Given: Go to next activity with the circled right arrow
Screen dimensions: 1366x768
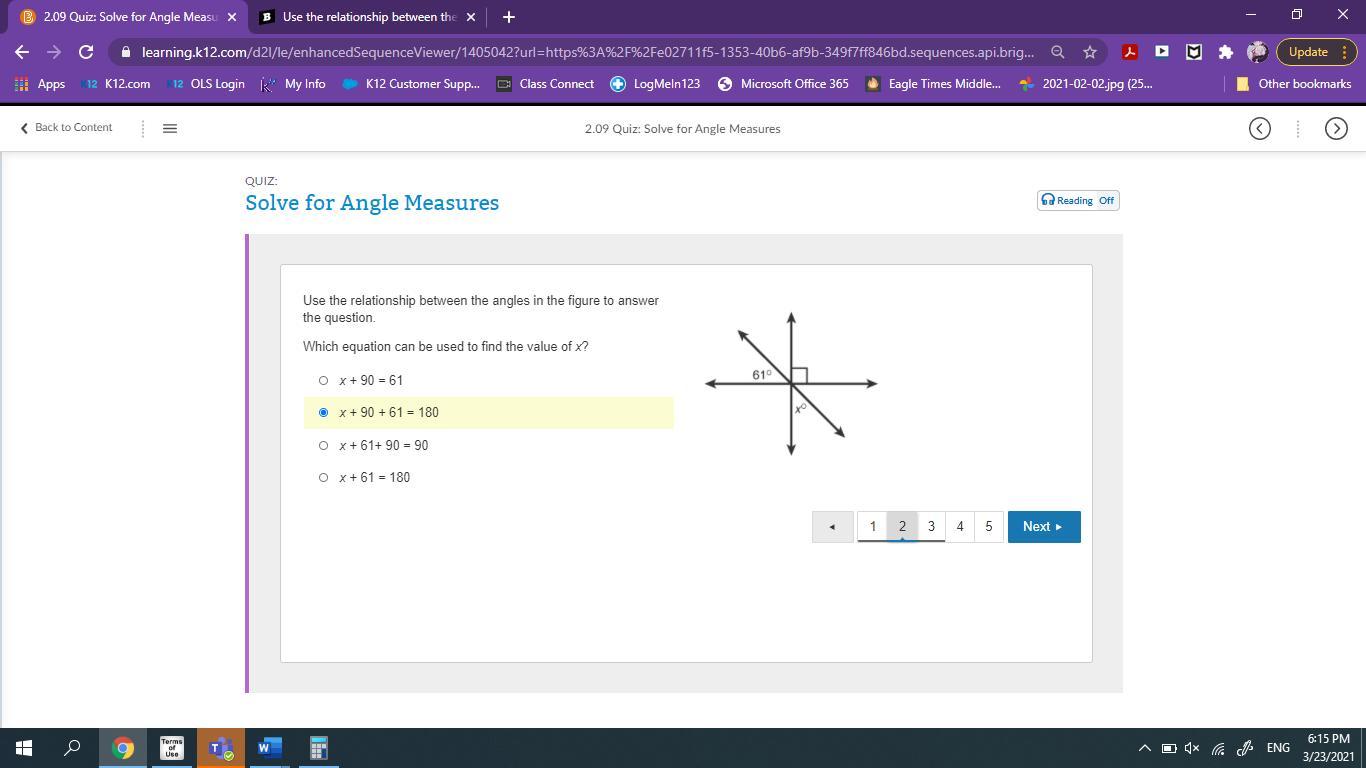Looking at the screenshot, I should pyautogui.click(x=1336, y=128).
